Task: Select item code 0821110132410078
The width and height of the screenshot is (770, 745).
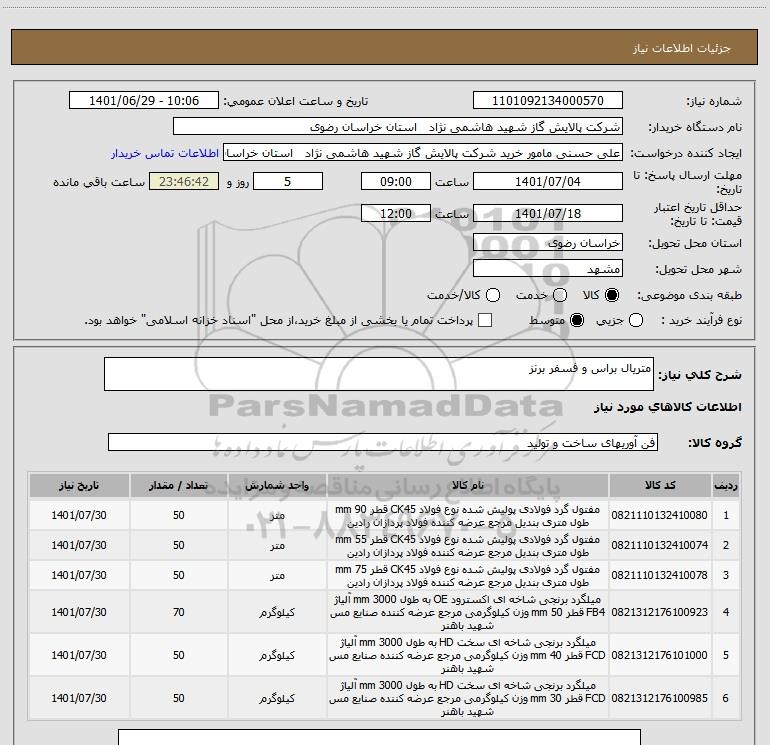Action: tap(660, 575)
